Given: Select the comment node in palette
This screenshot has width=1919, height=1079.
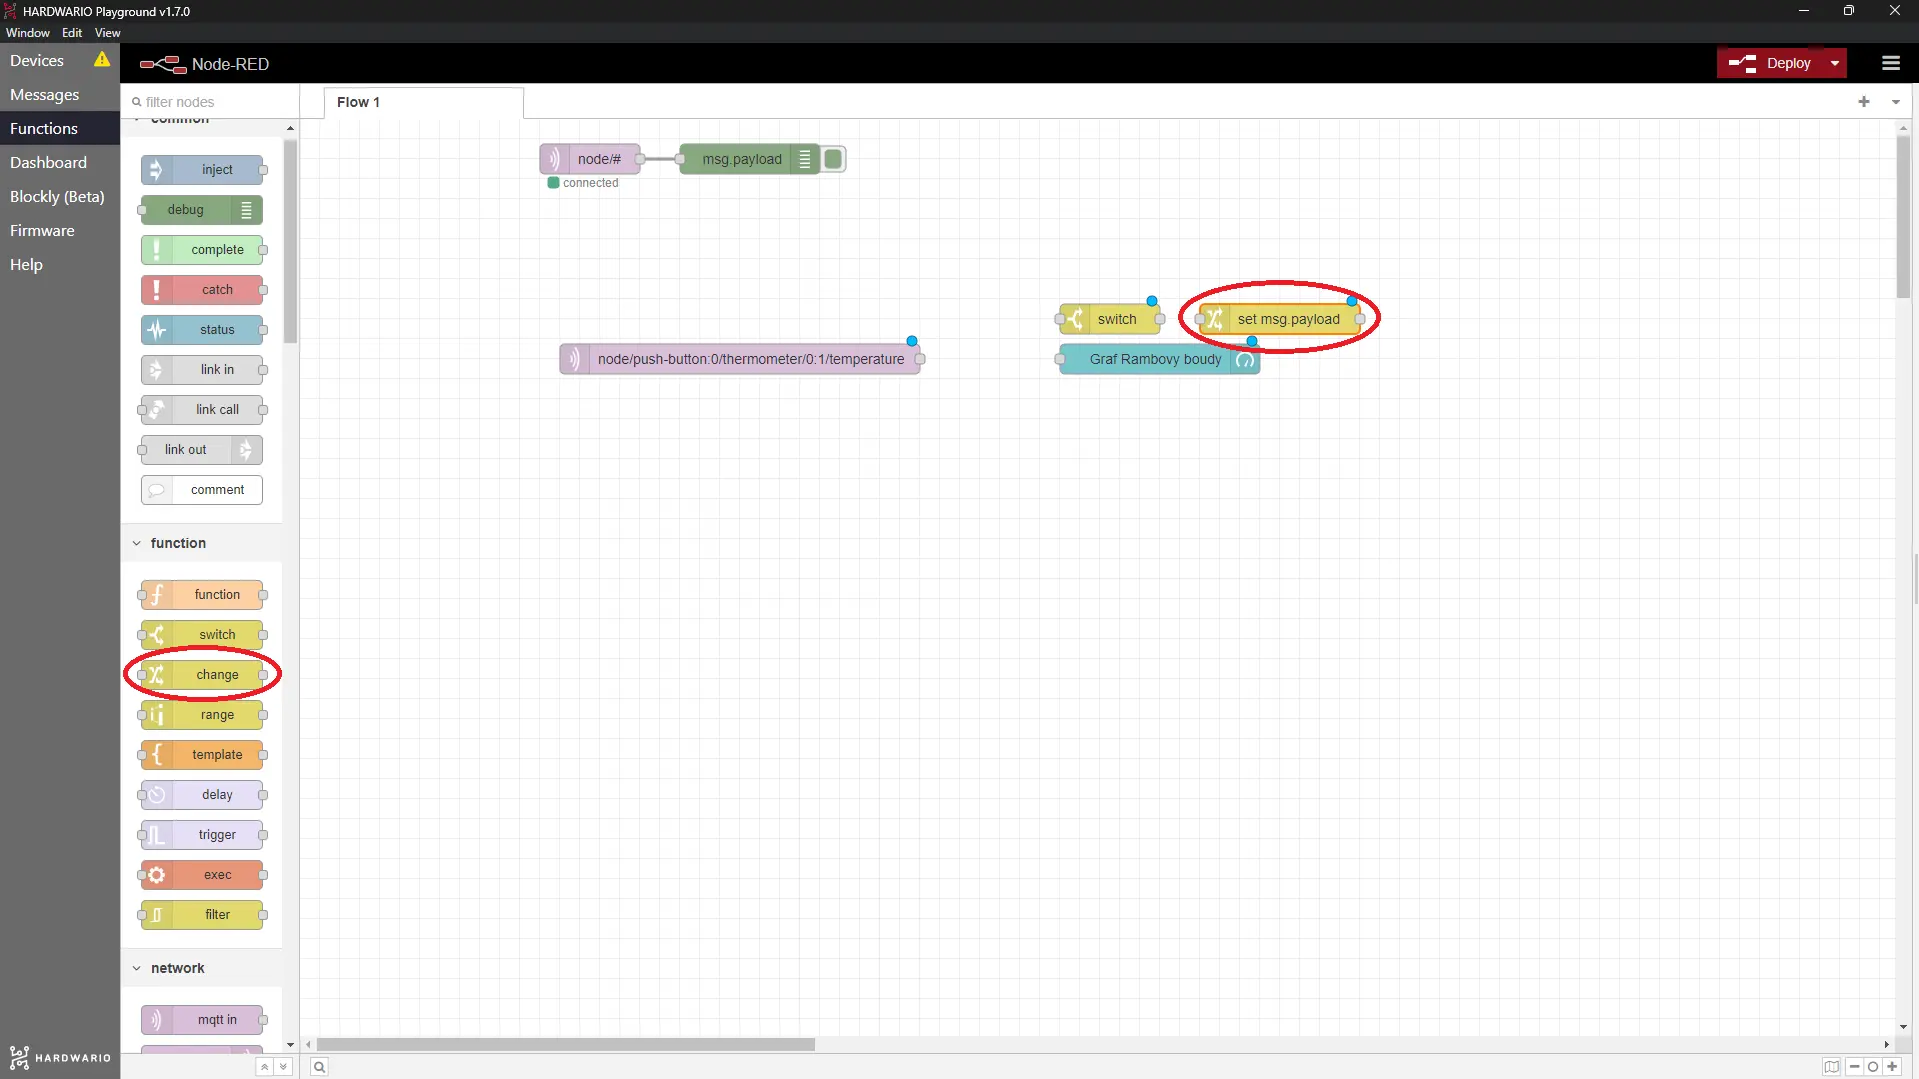Looking at the screenshot, I should click(202, 490).
